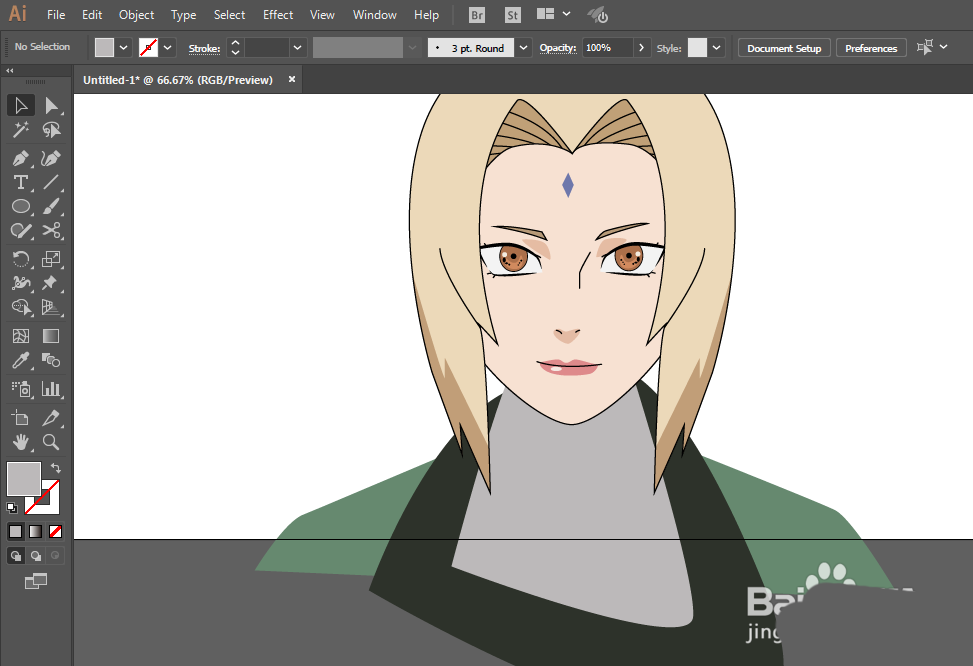Image resolution: width=973 pixels, height=666 pixels.
Task: Choose the Curvature tool
Action: tap(51, 158)
